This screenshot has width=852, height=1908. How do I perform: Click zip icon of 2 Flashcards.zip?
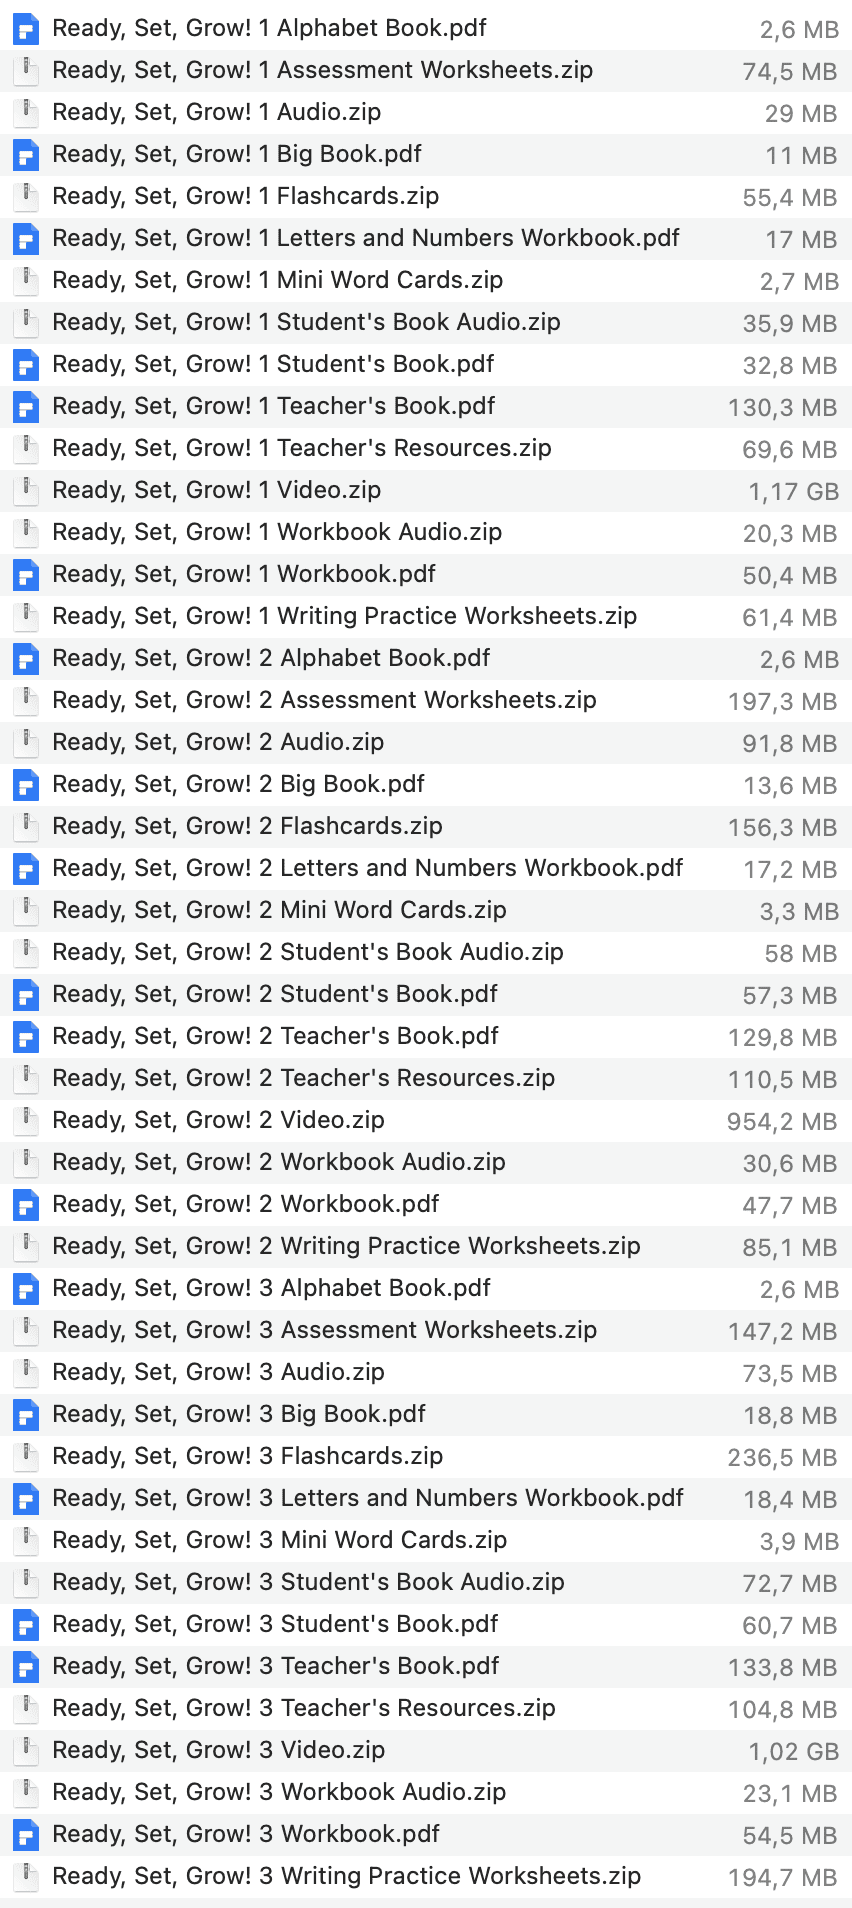26,826
